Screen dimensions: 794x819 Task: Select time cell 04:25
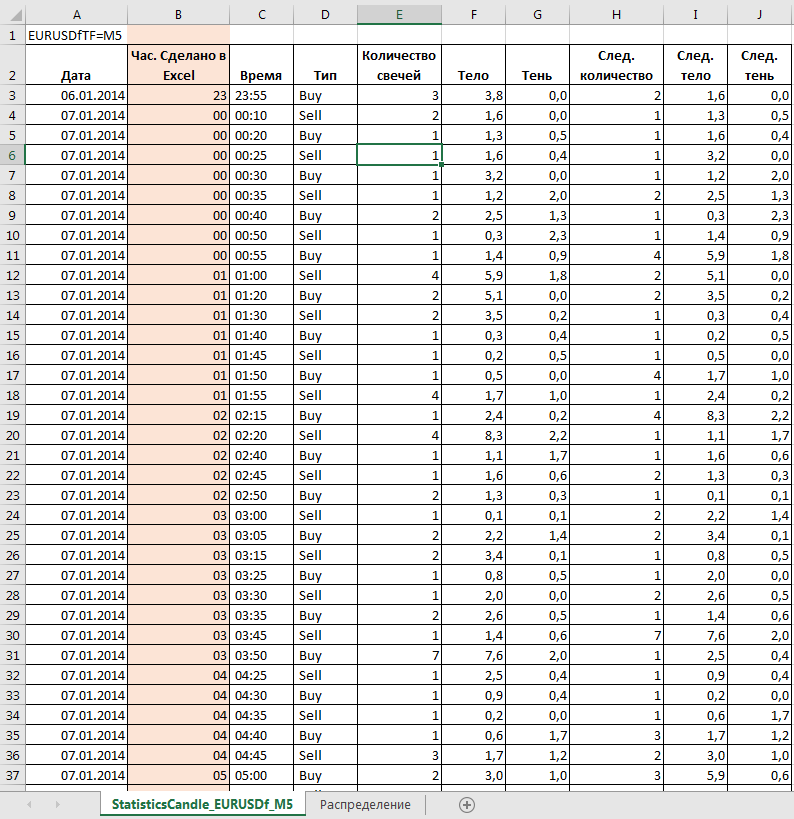262,675
